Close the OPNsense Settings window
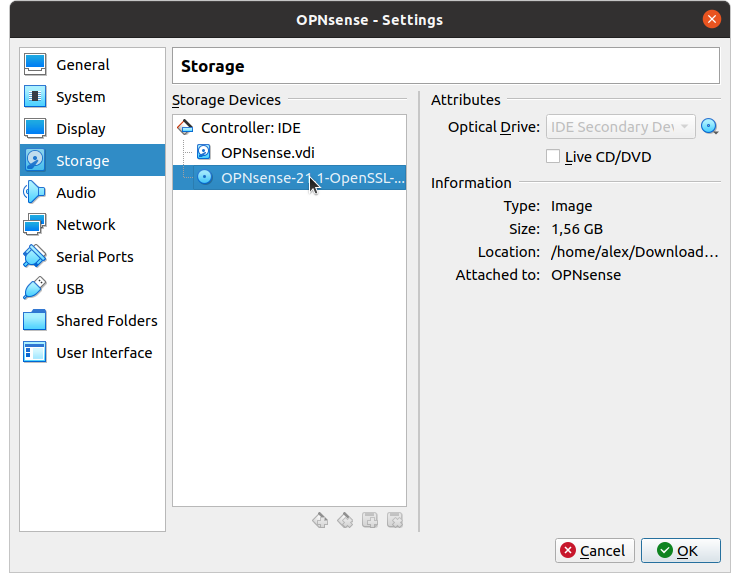The image size is (740, 582). click(712, 19)
